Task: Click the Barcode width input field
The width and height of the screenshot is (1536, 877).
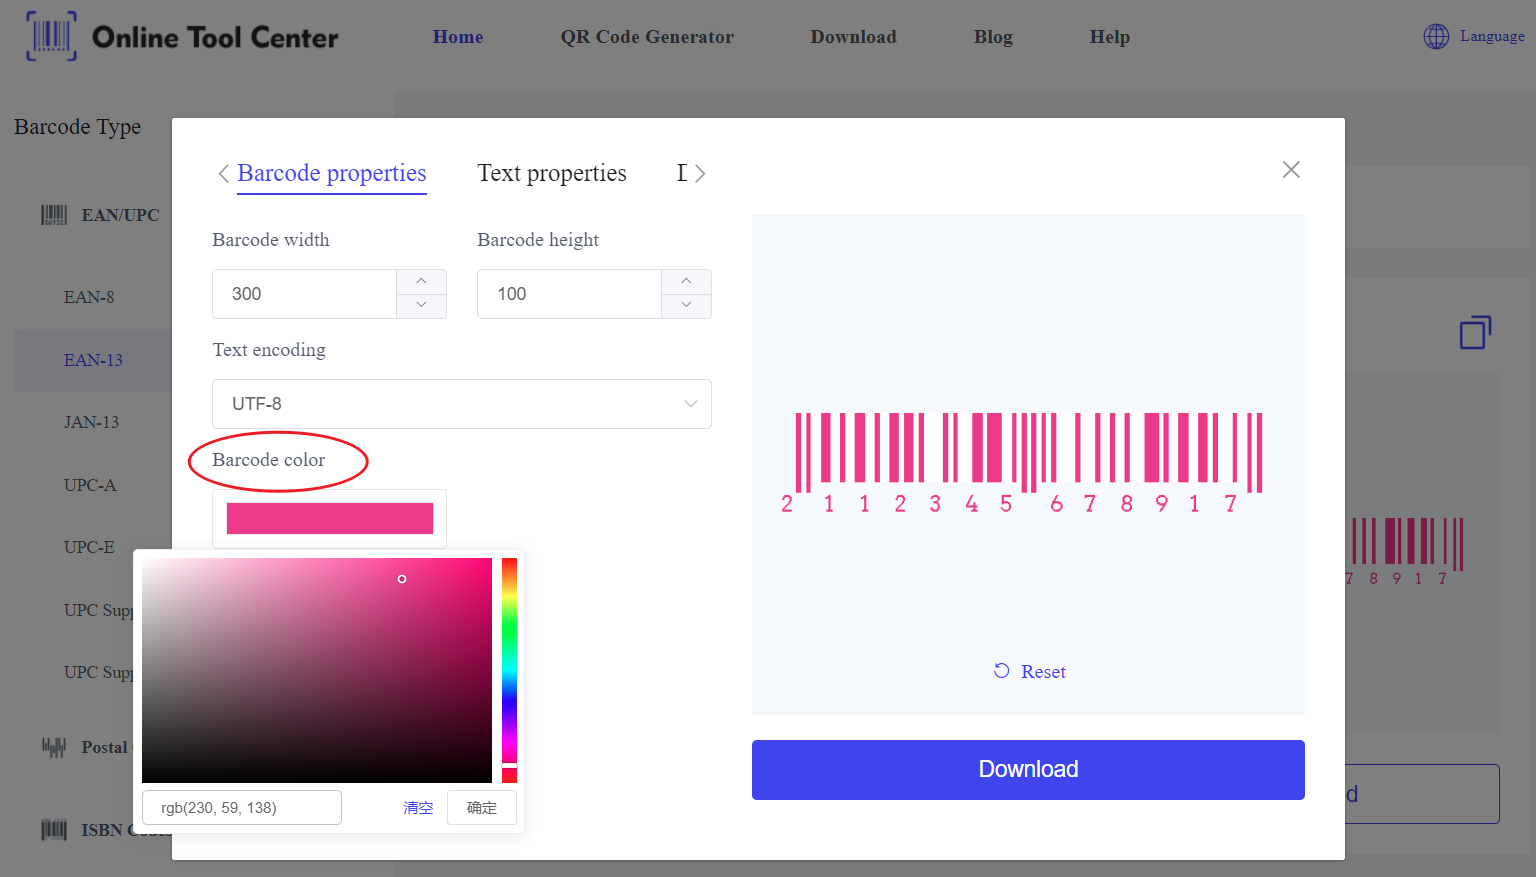Action: coord(304,294)
